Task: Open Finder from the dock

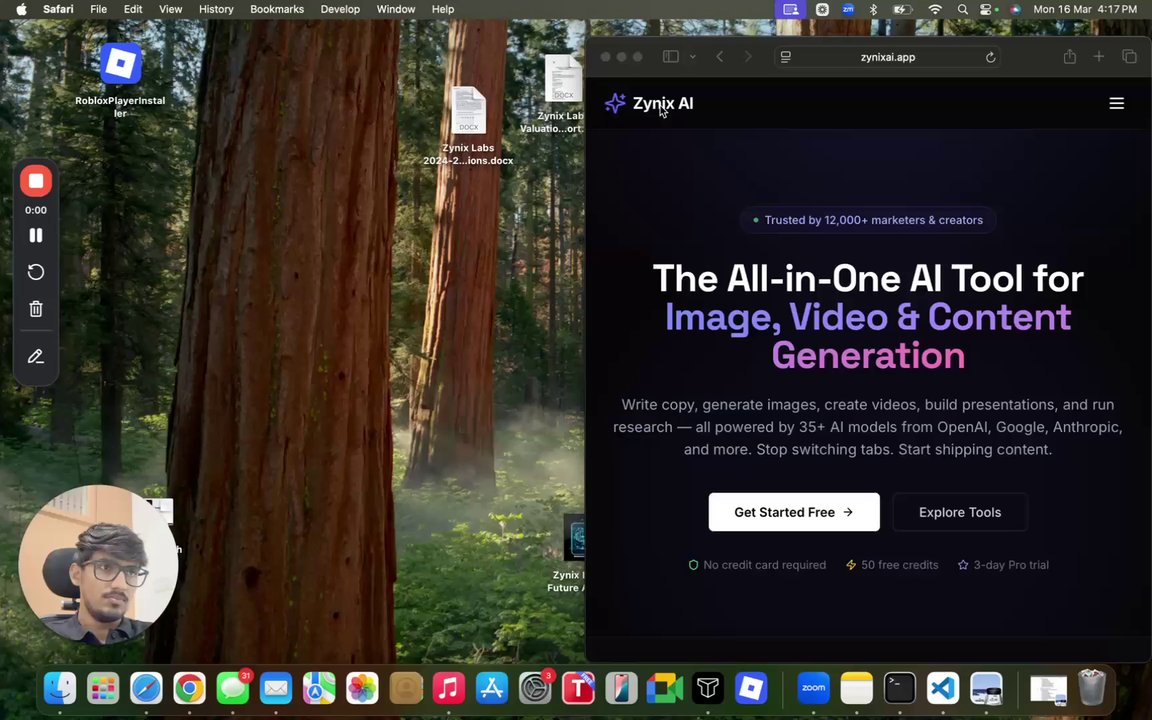Action: (x=60, y=688)
